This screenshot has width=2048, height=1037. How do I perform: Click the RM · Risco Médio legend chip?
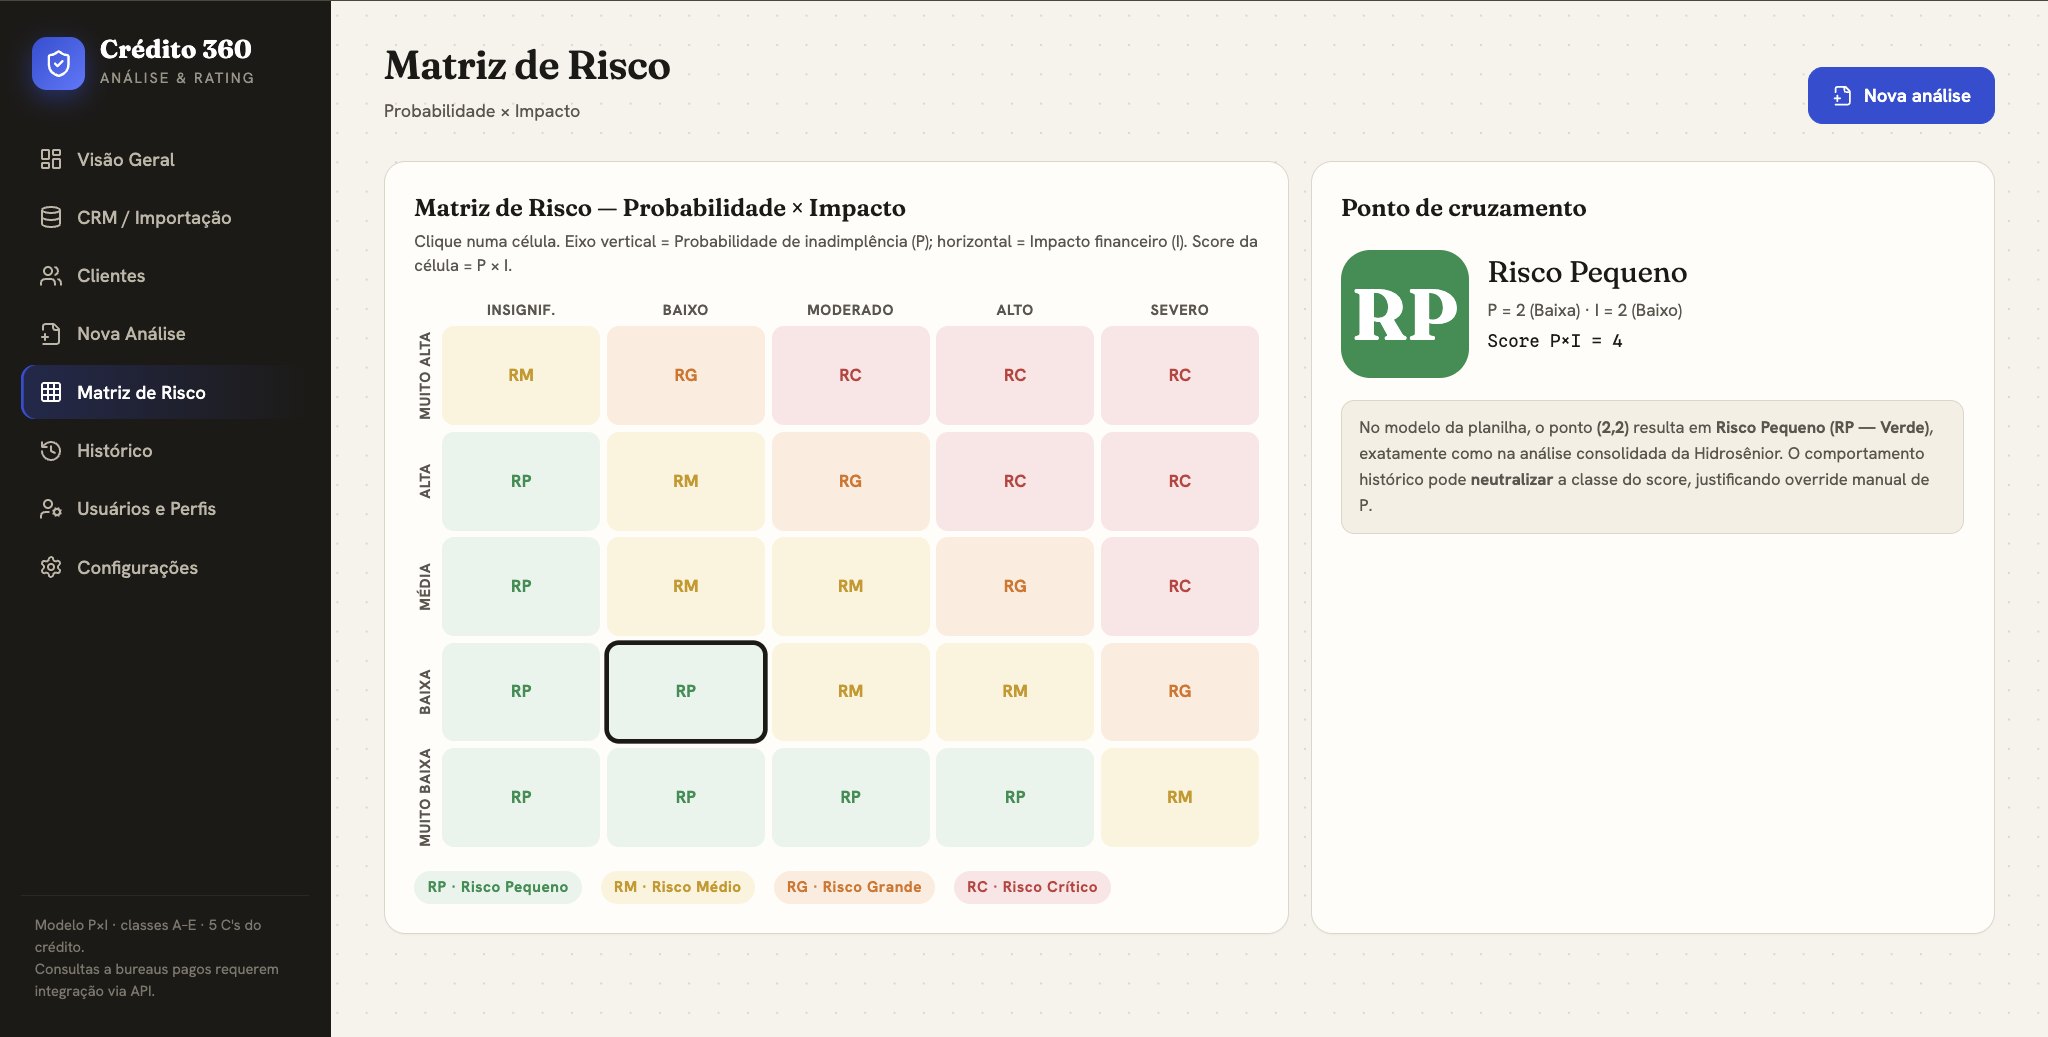pyautogui.click(x=677, y=887)
